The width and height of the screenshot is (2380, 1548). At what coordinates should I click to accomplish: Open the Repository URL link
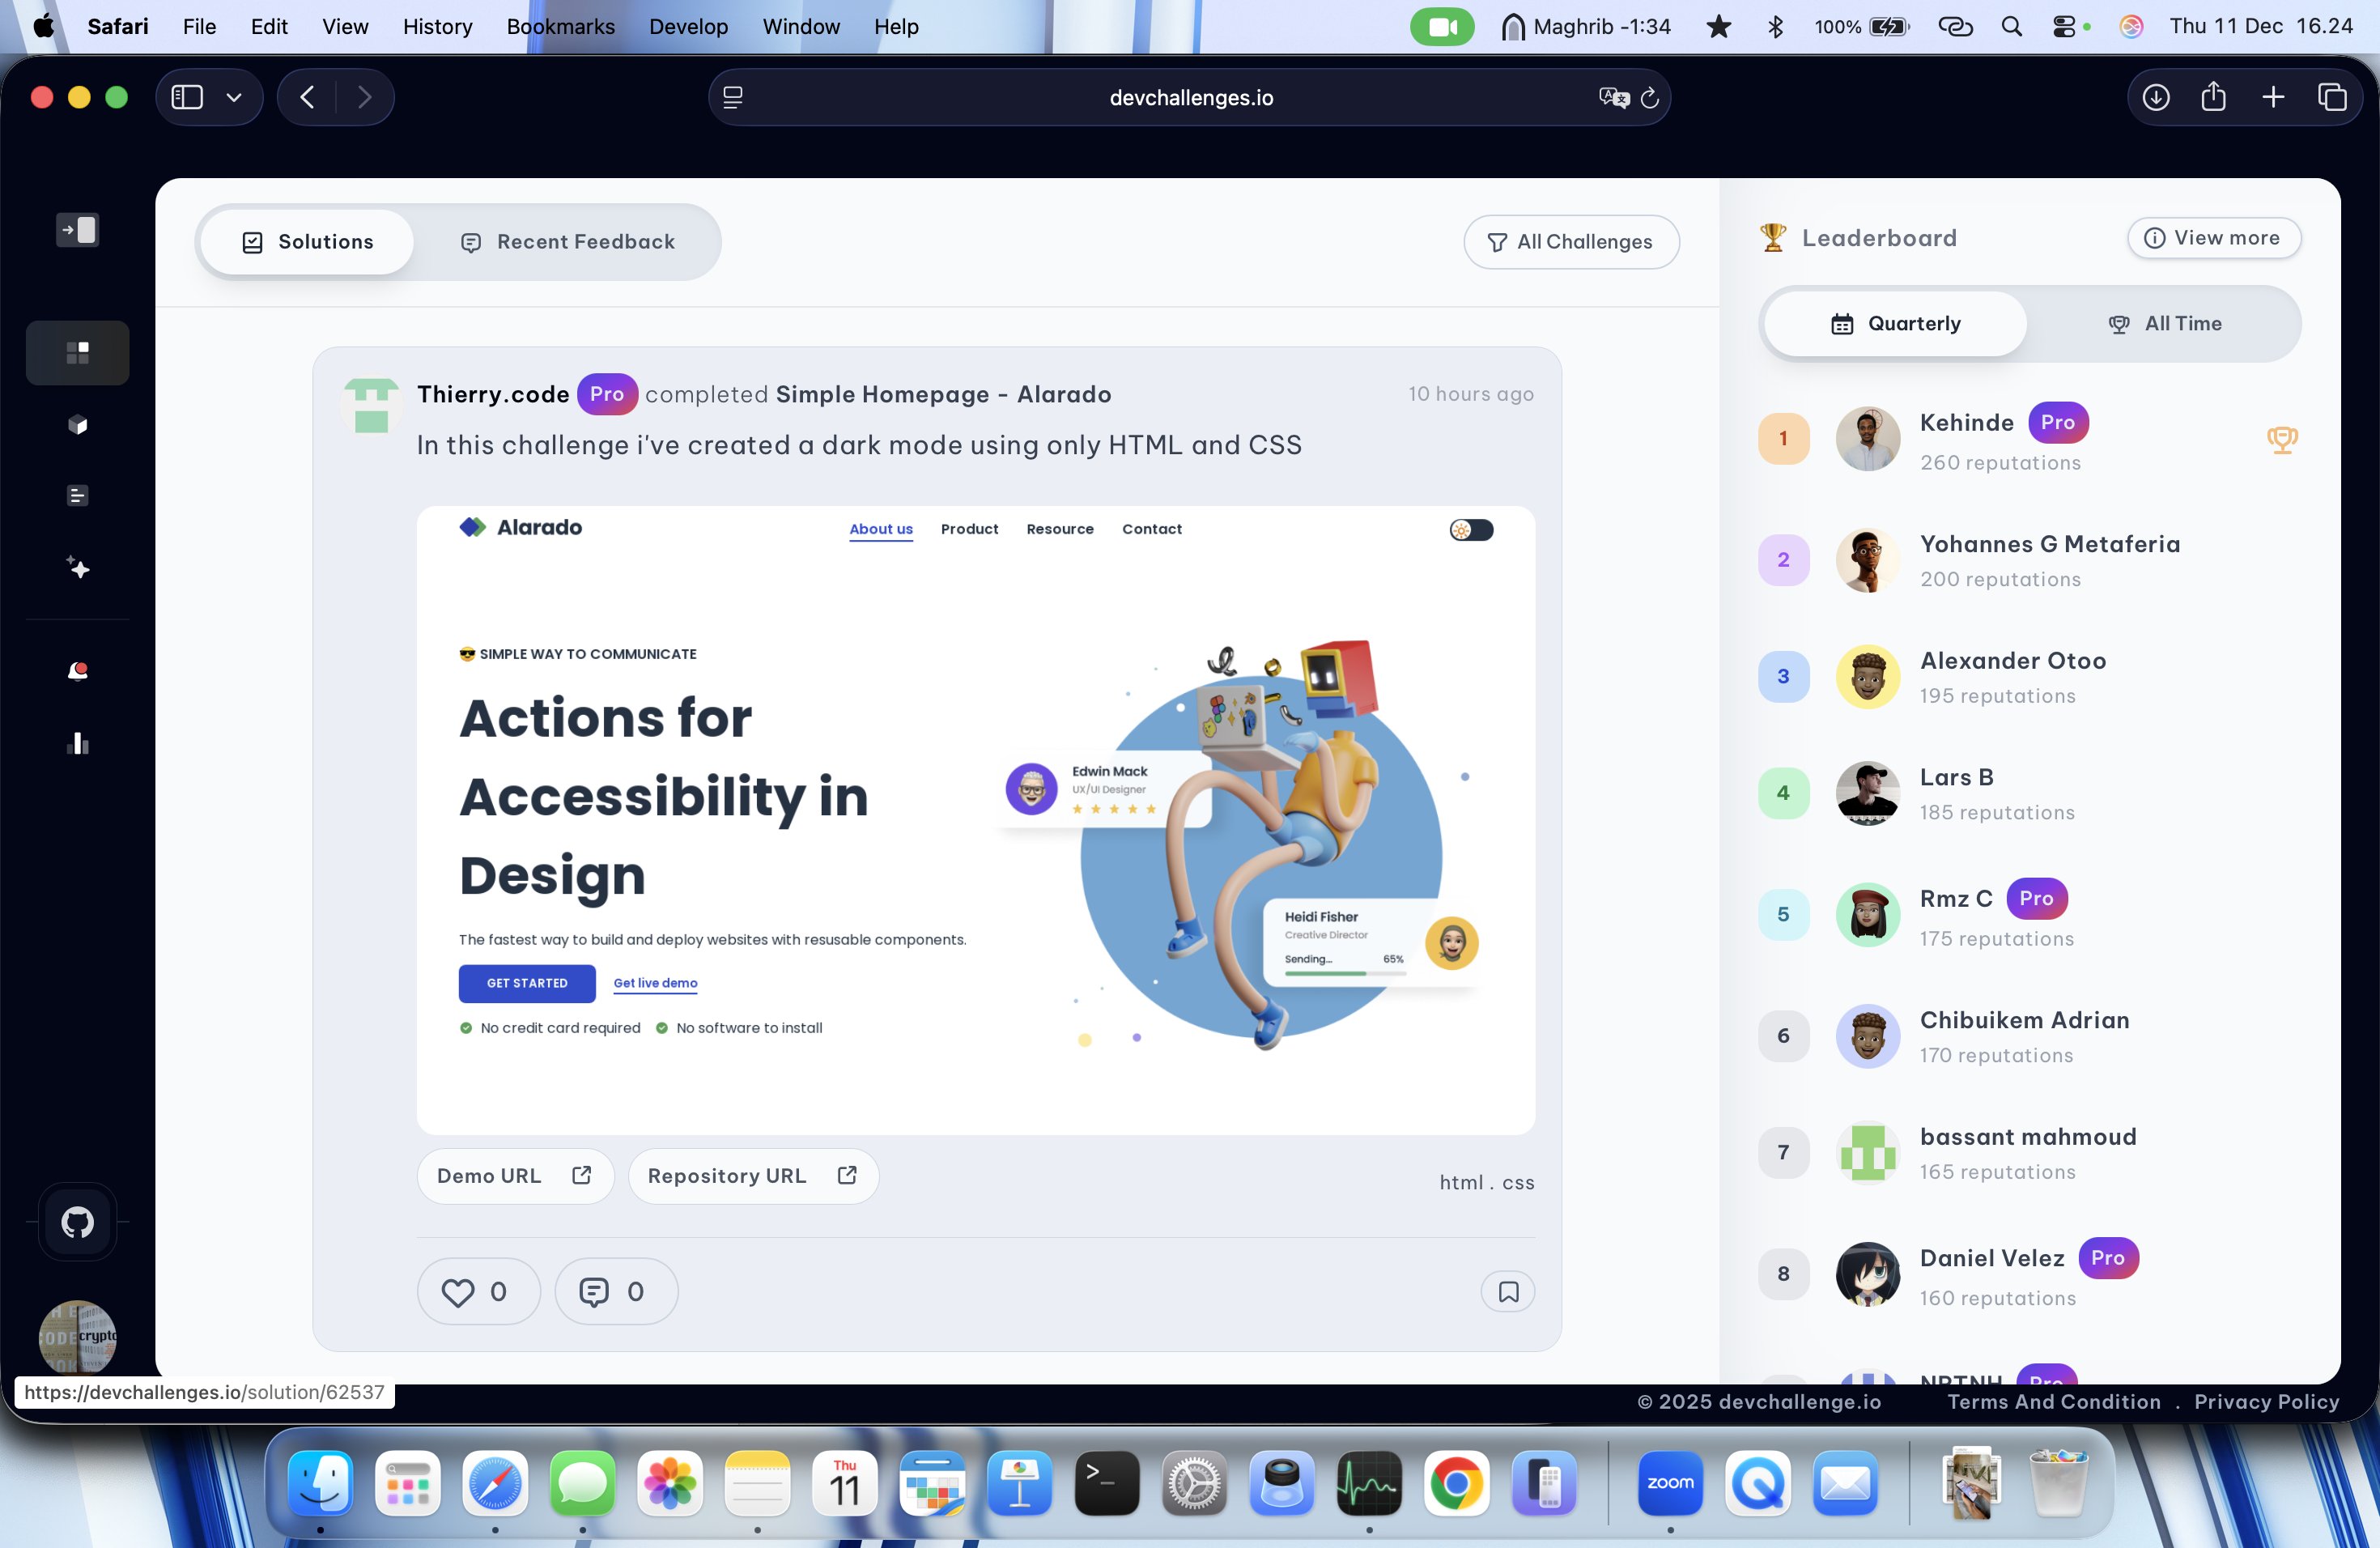(x=752, y=1176)
